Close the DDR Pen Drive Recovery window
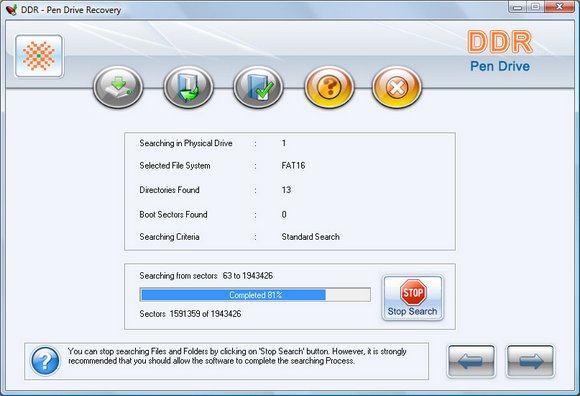 pos(560,7)
